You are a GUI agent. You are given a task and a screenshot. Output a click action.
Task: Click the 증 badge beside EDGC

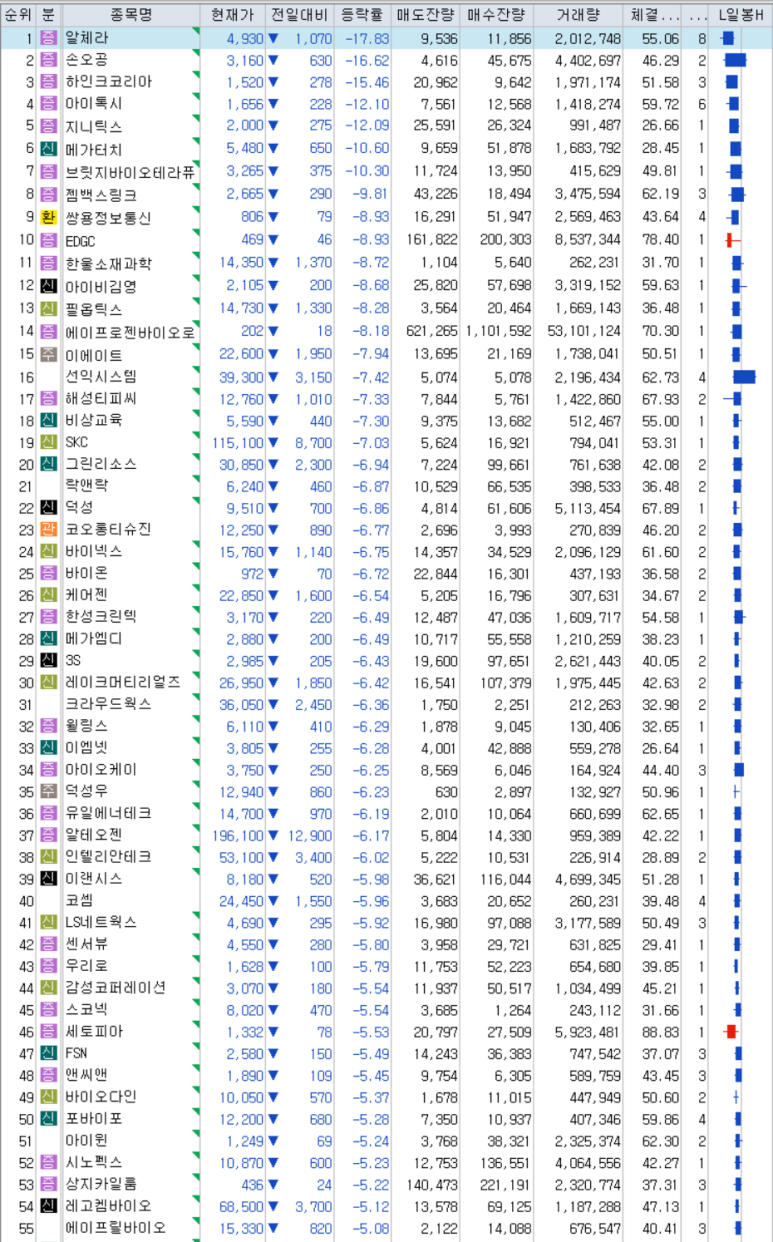pos(49,239)
